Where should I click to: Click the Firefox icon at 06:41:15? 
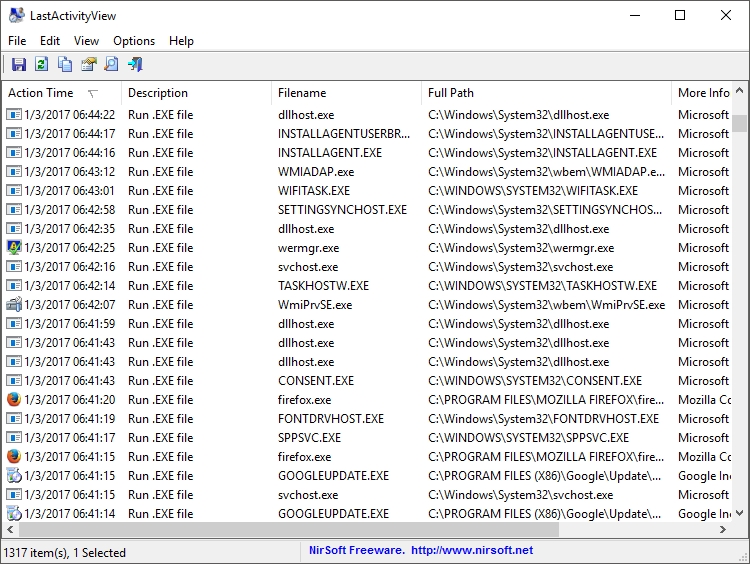tap(14, 456)
